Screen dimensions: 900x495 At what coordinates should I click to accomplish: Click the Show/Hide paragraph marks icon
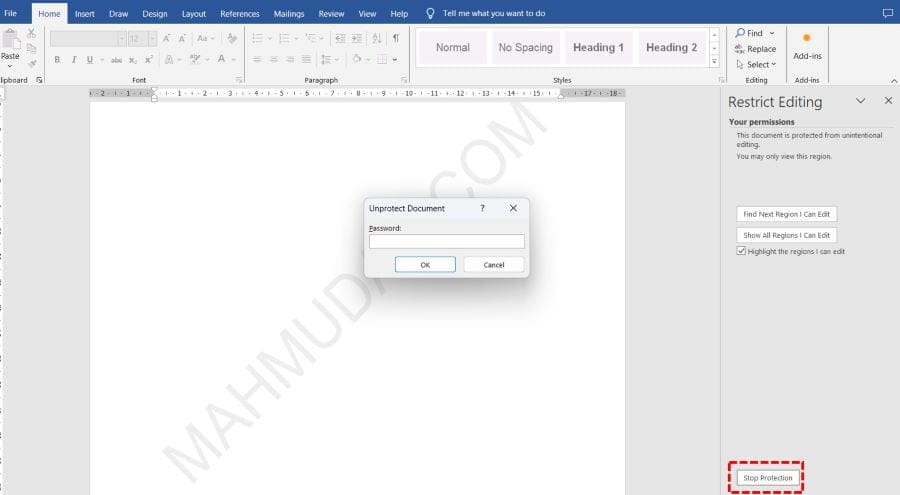click(396, 38)
